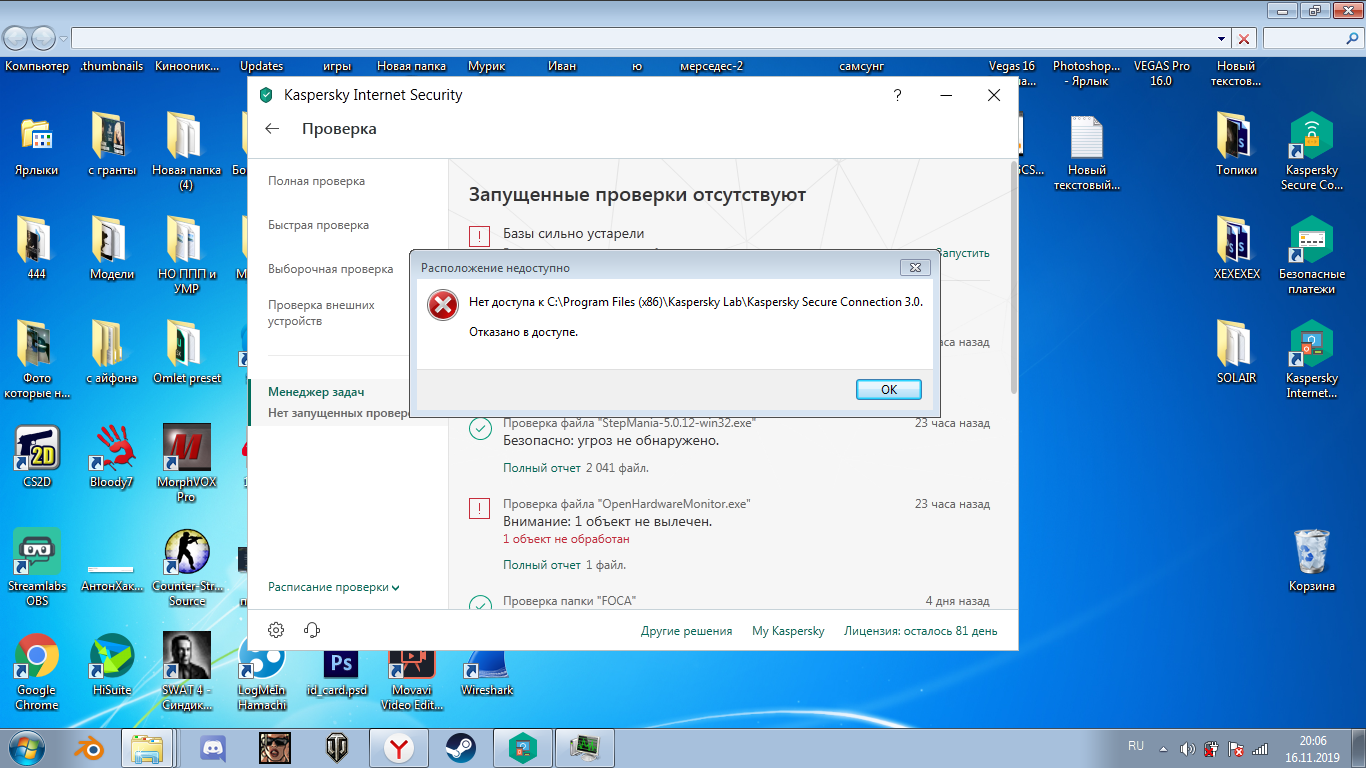This screenshot has height=768, width=1366.
Task: Select the Ярлыки folder on desktop
Action: pyautogui.click(x=37, y=145)
